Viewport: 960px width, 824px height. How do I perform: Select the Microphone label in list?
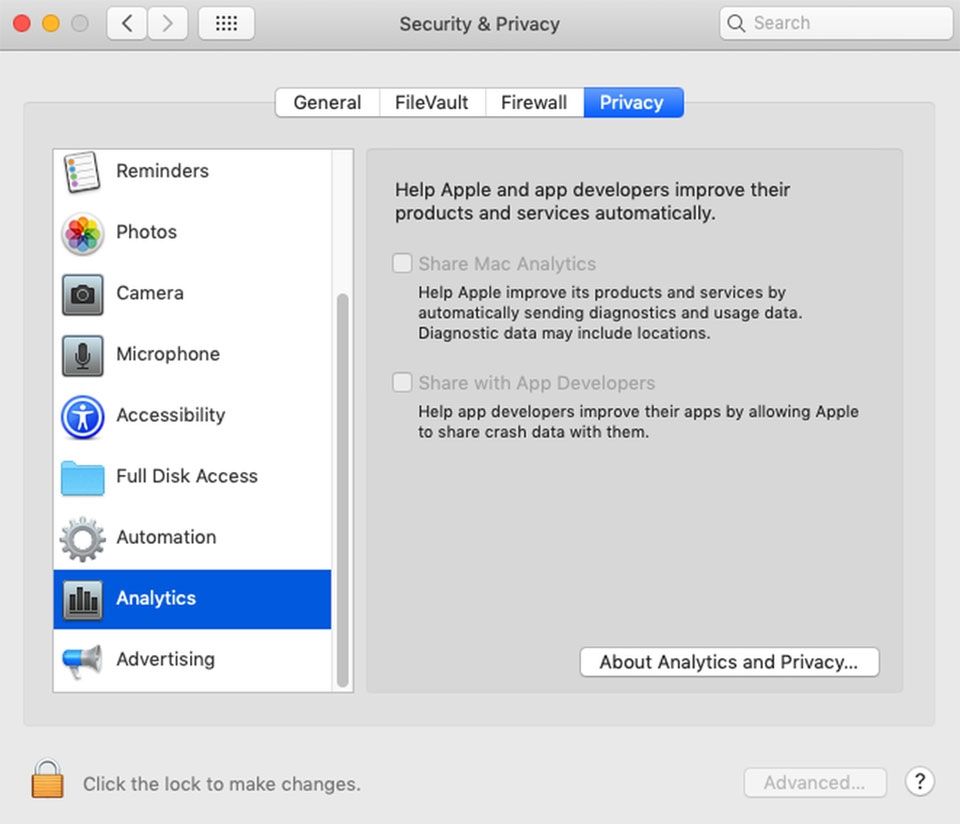pos(168,354)
